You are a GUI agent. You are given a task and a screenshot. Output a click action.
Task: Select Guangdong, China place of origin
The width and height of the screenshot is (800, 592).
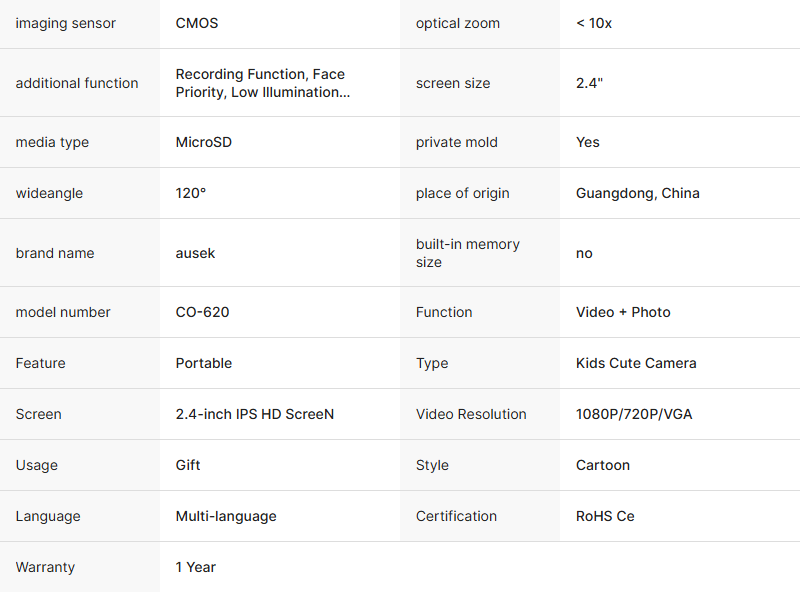pos(638,193)
